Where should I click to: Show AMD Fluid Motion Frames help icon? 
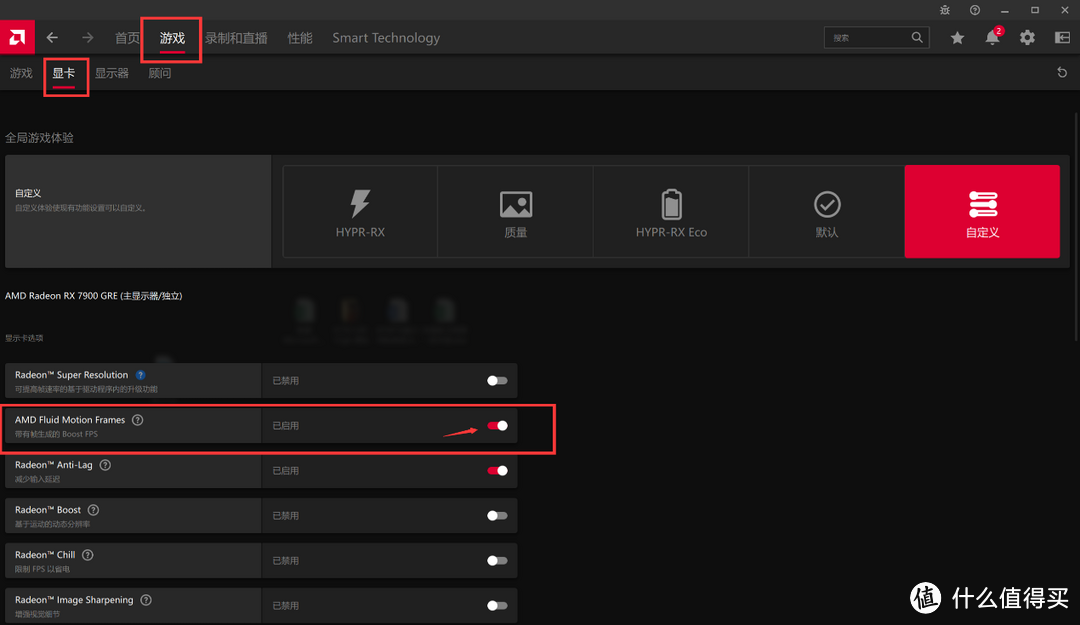pyautogui.click(x=138, y=420)
